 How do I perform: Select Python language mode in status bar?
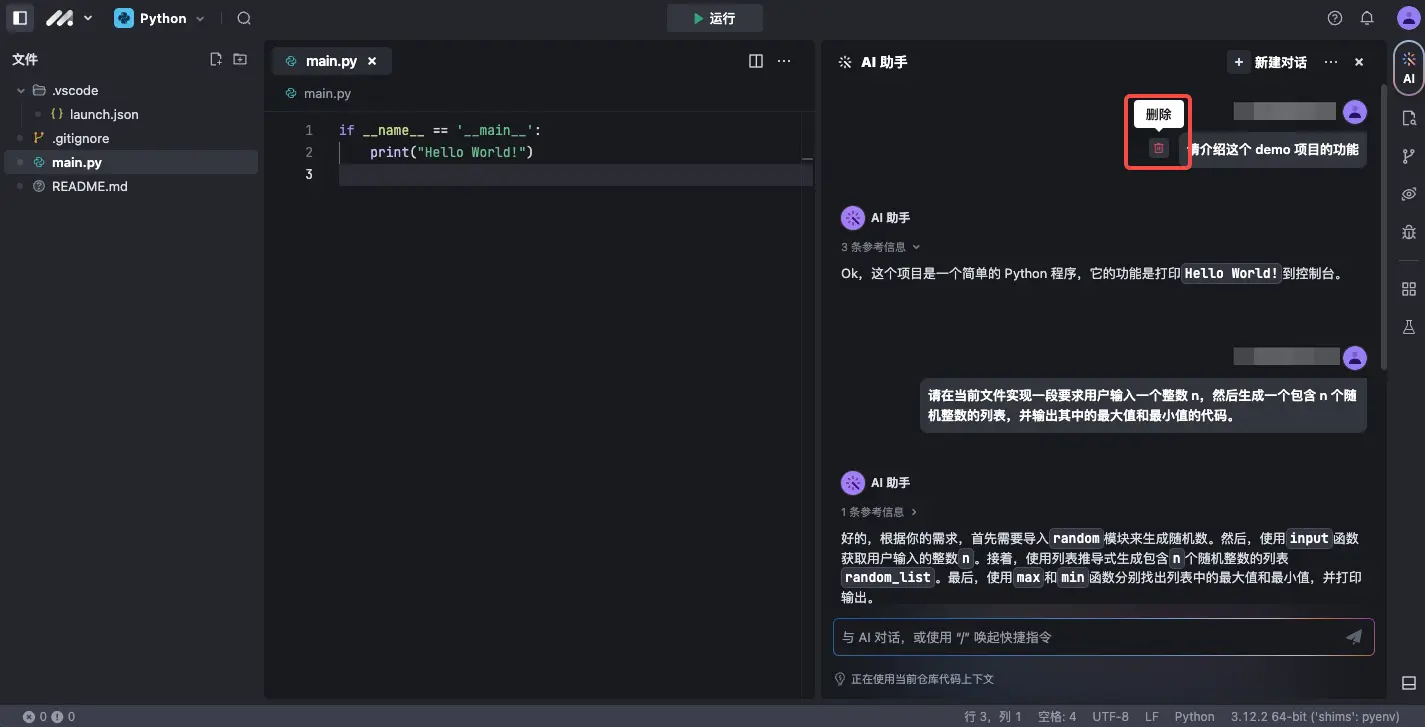[1194, 717]
